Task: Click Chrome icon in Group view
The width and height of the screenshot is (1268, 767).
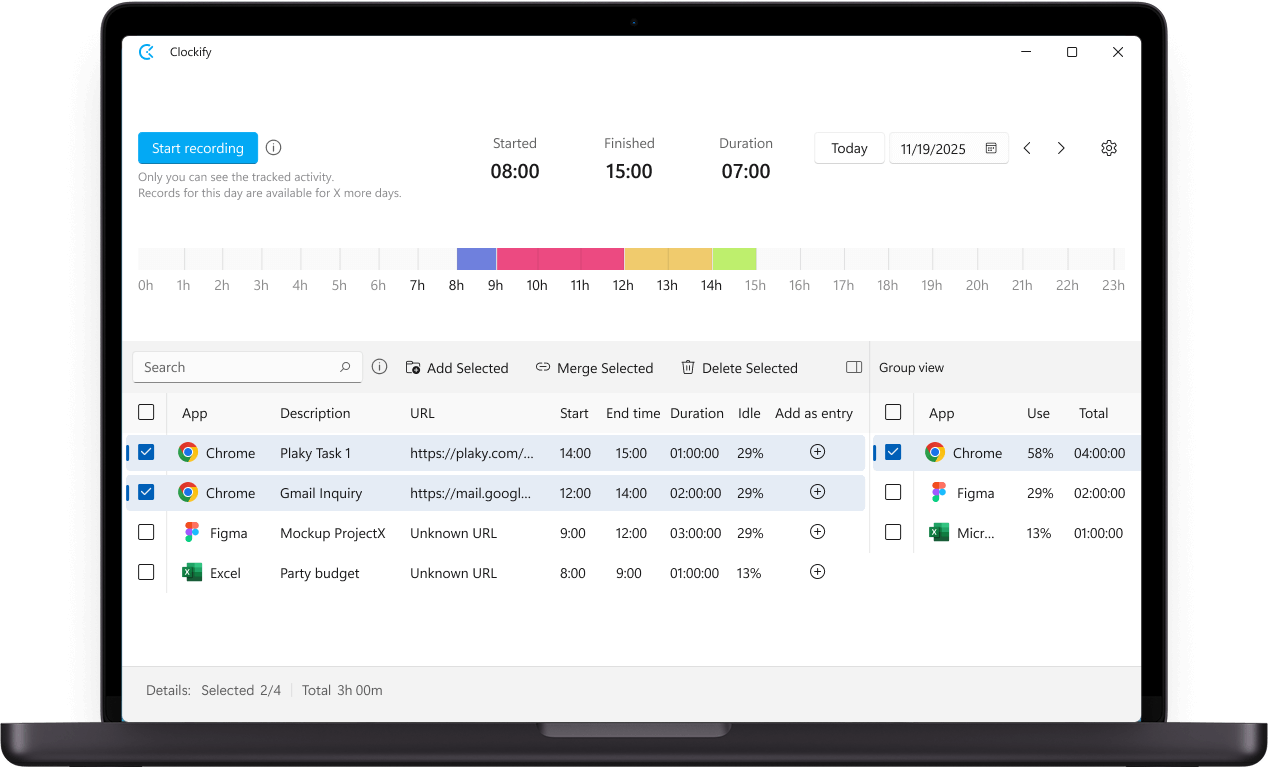Action: [935, 452]
